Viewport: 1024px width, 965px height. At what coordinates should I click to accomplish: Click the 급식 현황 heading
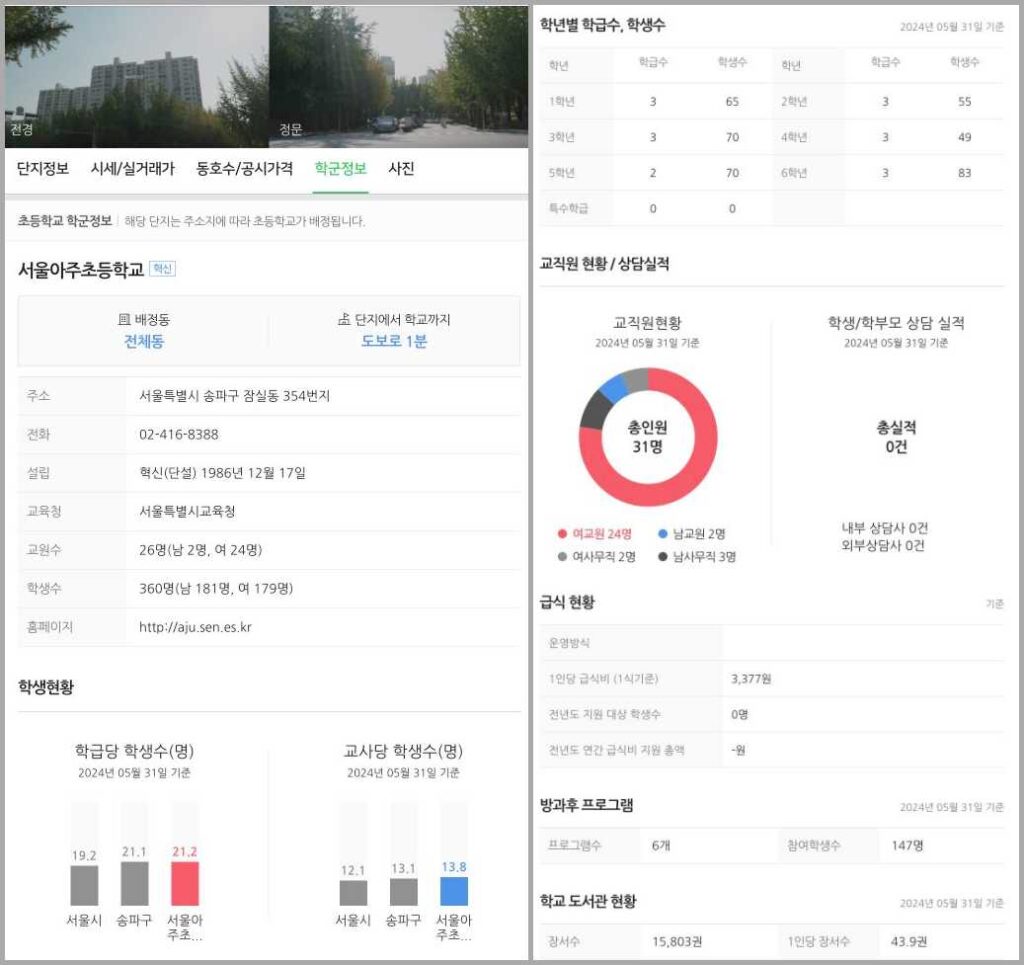(x=567, y=602)
